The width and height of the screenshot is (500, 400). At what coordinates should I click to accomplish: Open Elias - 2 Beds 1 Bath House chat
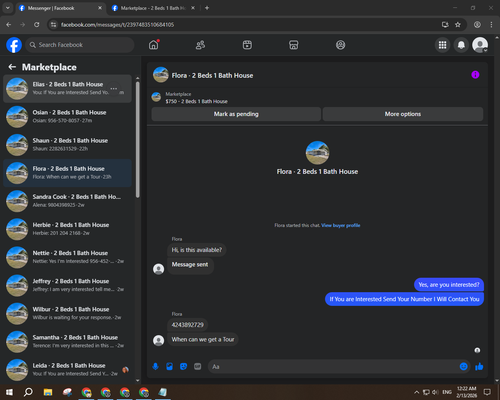click(67, 89)
